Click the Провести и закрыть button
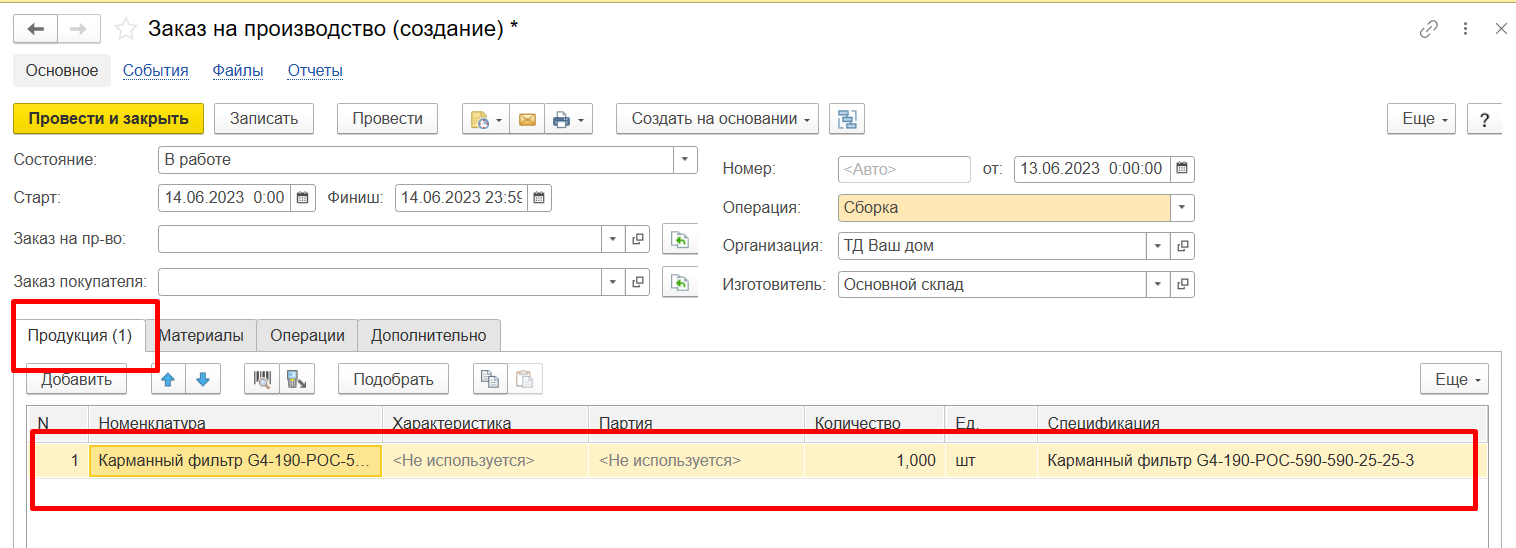1516x548 pixels. point(108,119)
